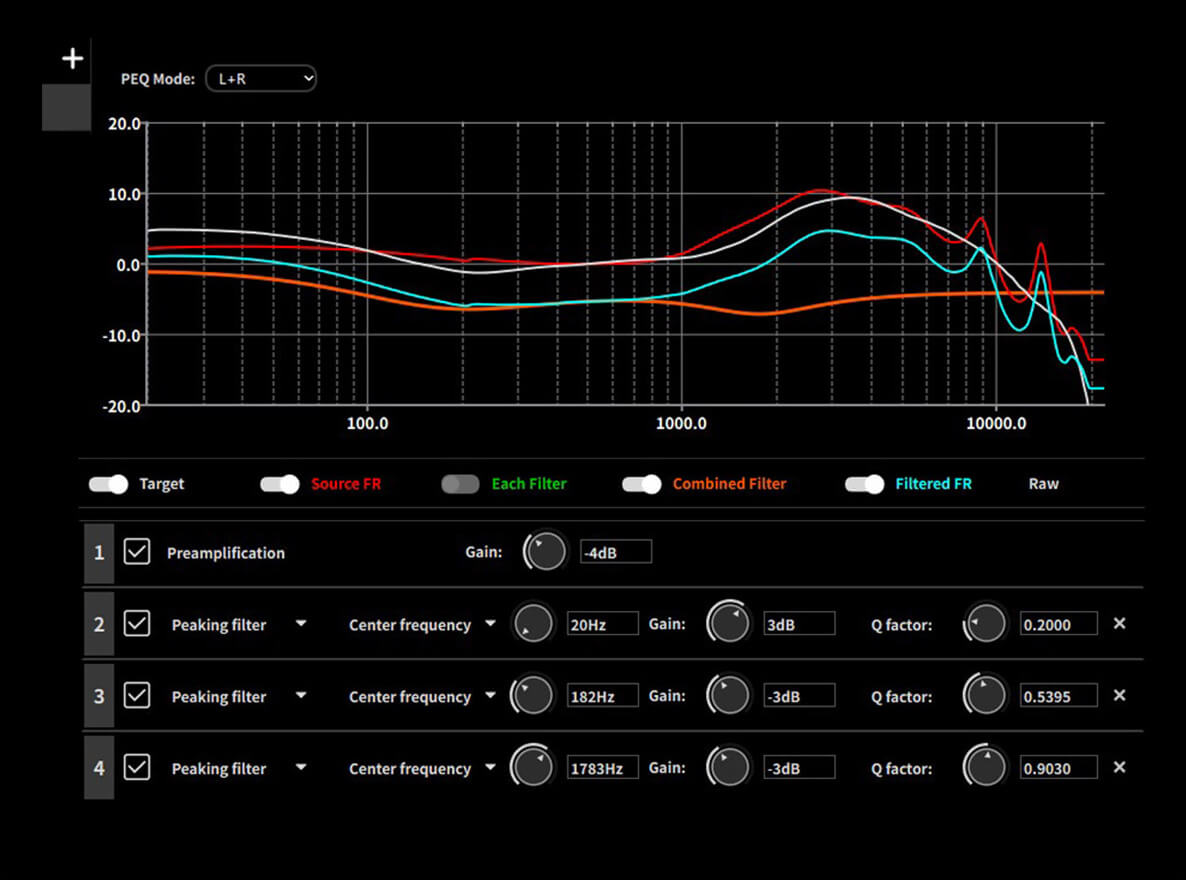Open the PEQ Mode L+R dropdown
Image resolution: width=1186 pixels, height=880 pixels.
261,79
